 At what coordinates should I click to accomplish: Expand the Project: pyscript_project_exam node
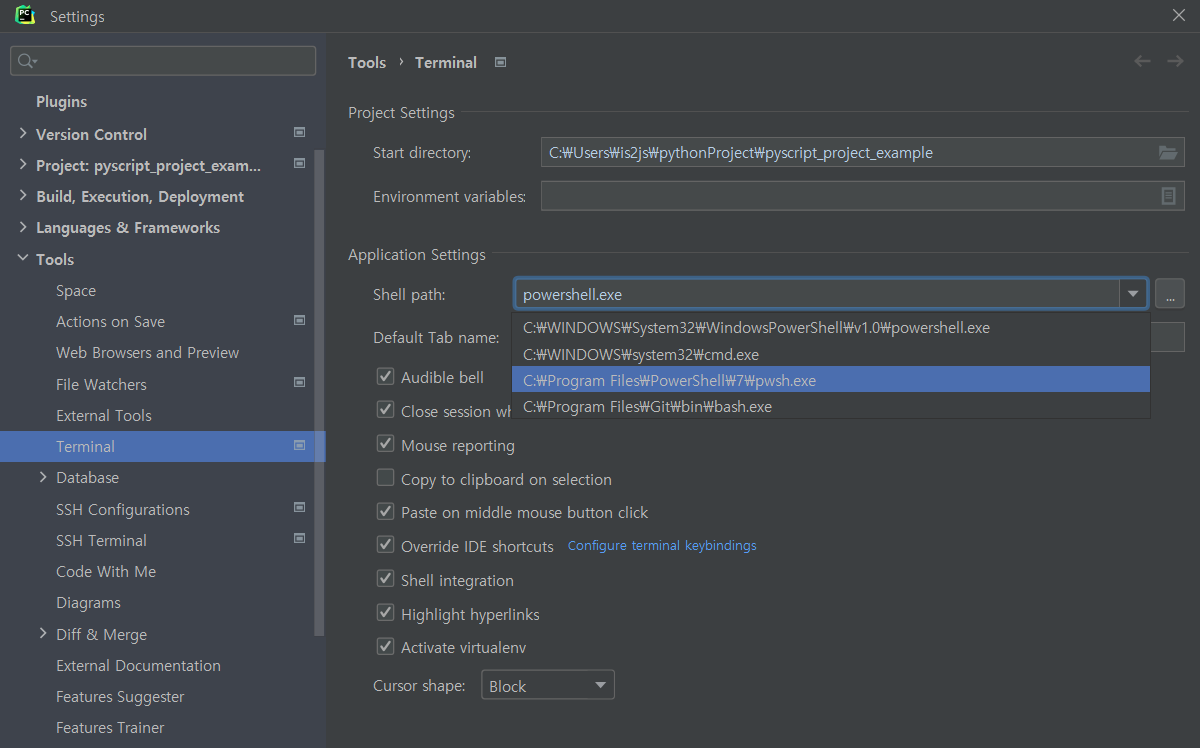point(23,165)
